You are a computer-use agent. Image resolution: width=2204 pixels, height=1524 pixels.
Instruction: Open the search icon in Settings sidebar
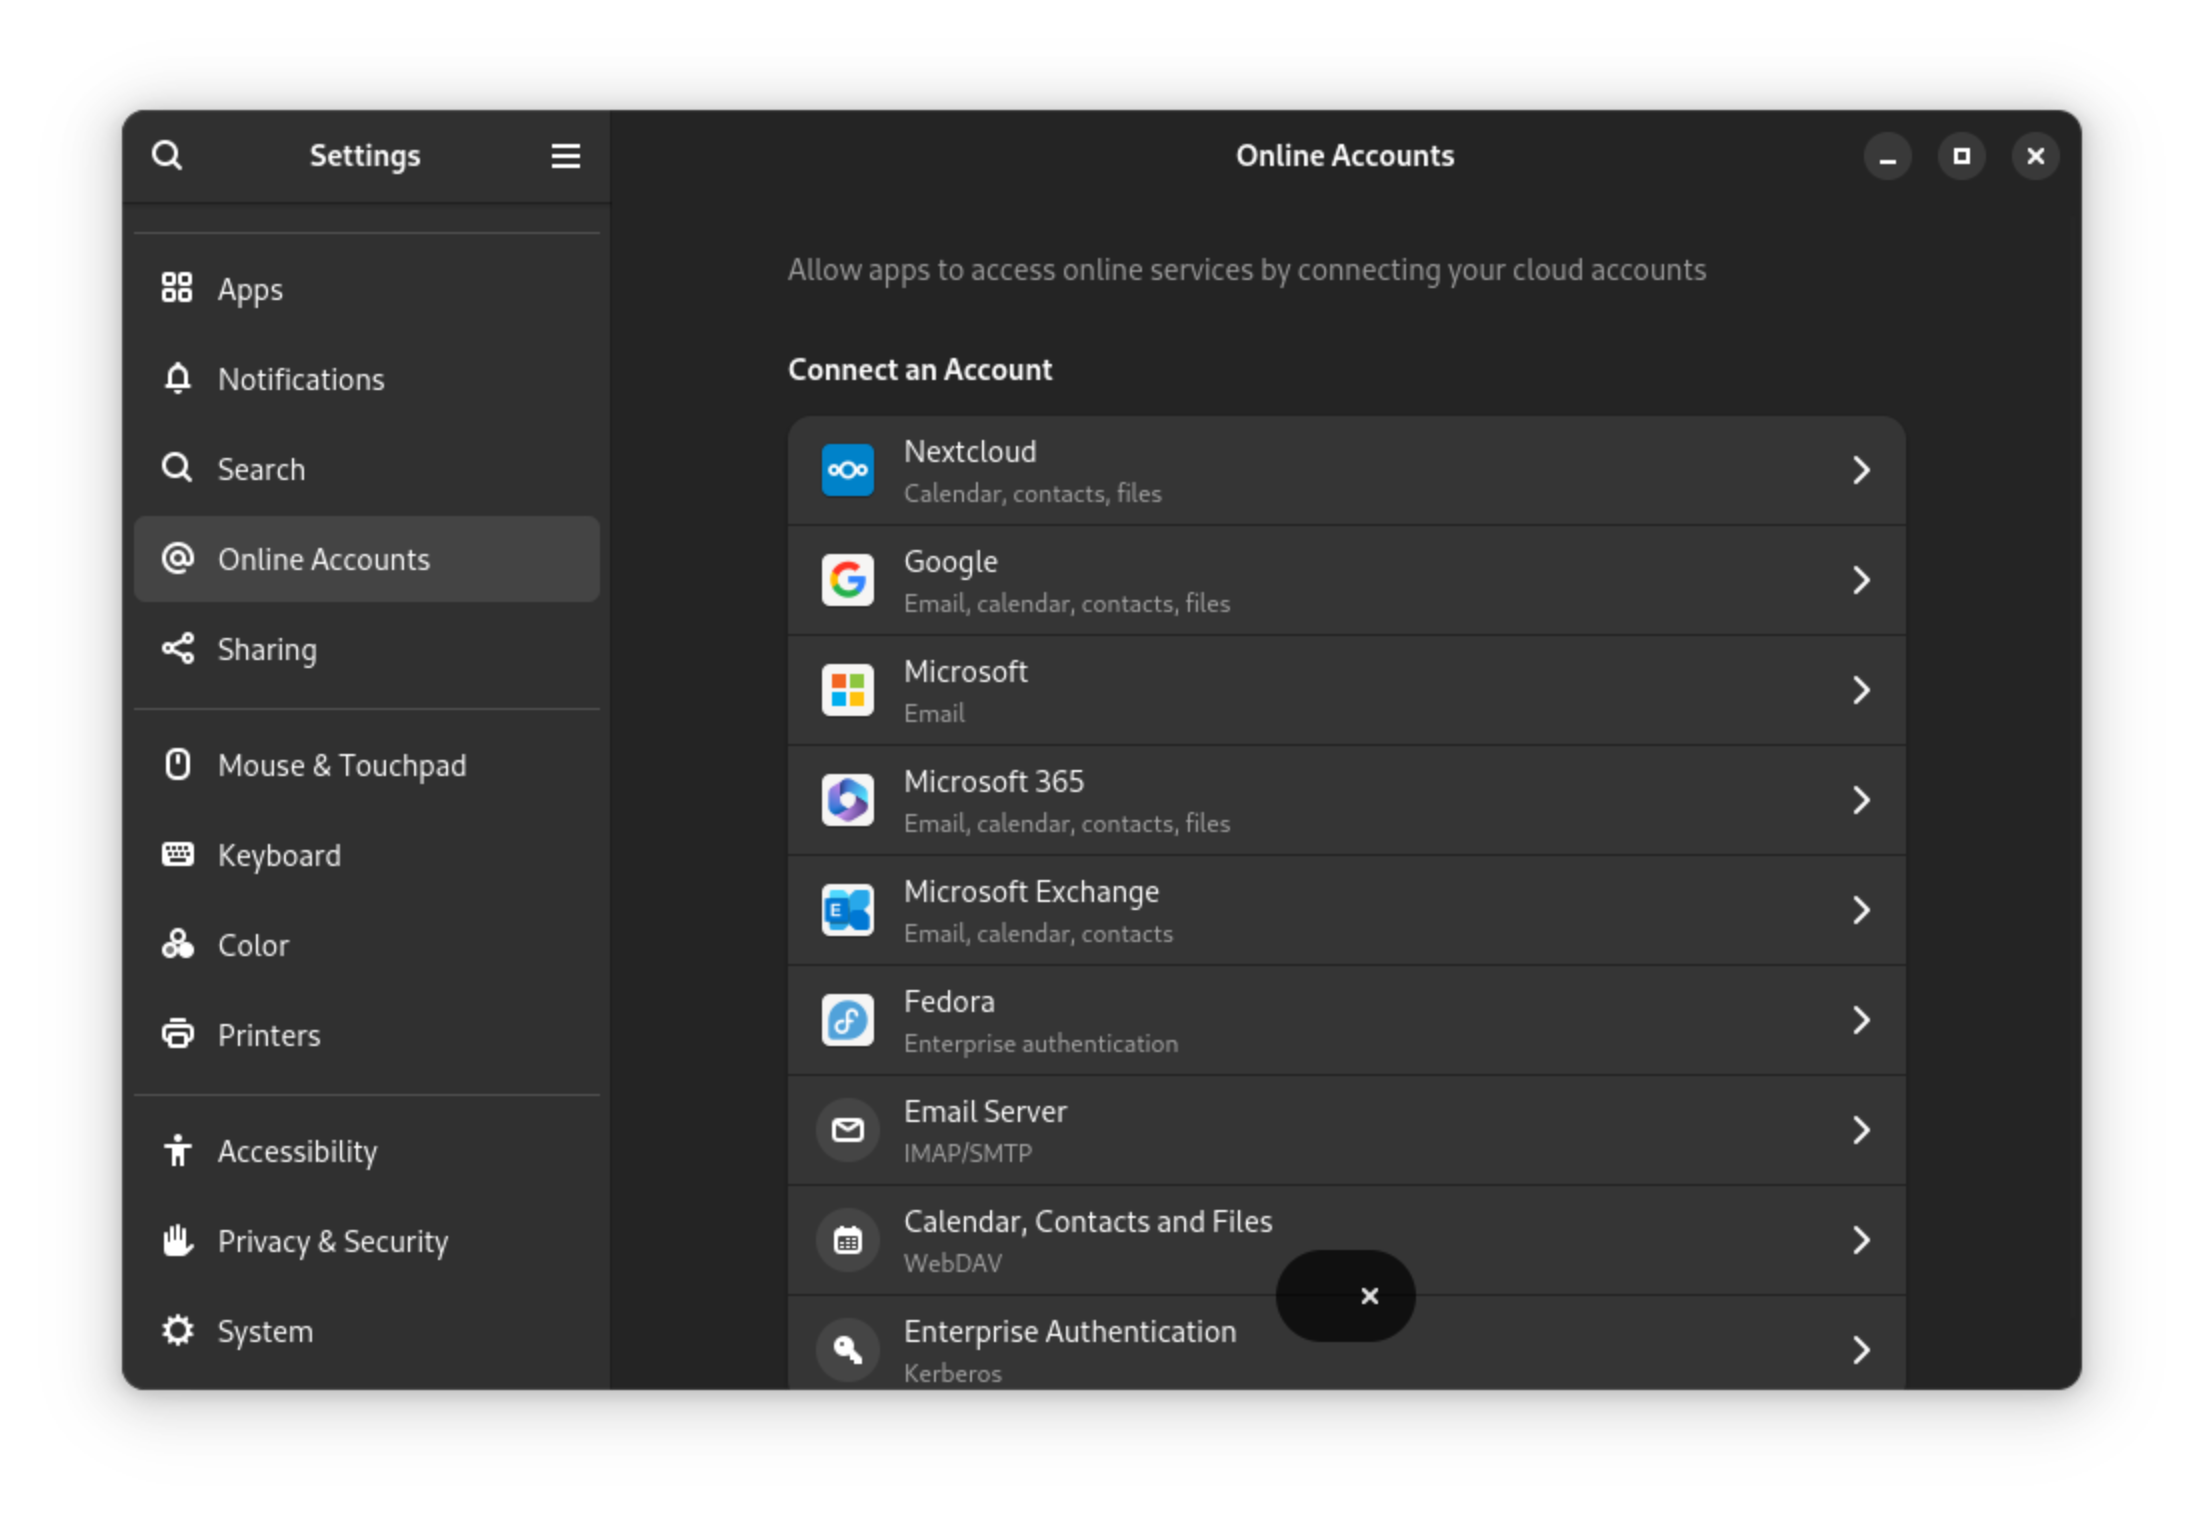(168, 155)
